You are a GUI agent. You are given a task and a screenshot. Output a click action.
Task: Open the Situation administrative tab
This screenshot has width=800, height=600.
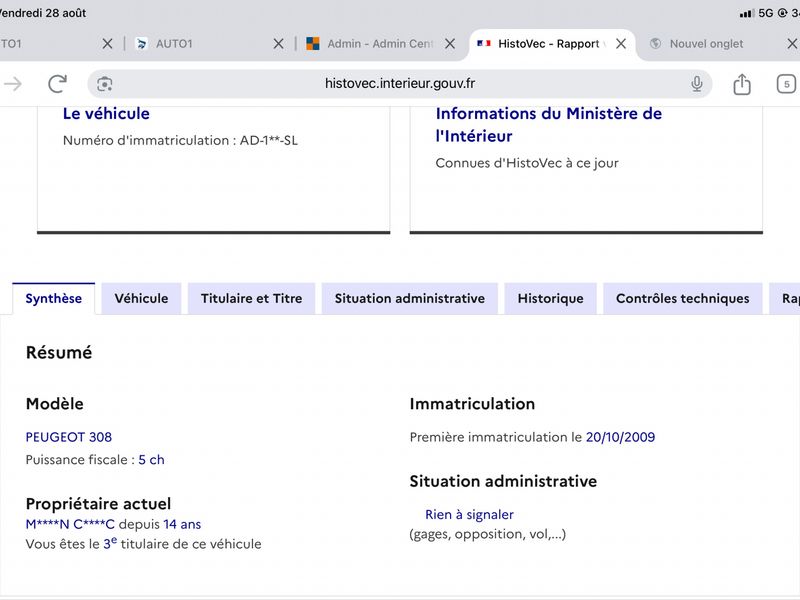410,298
